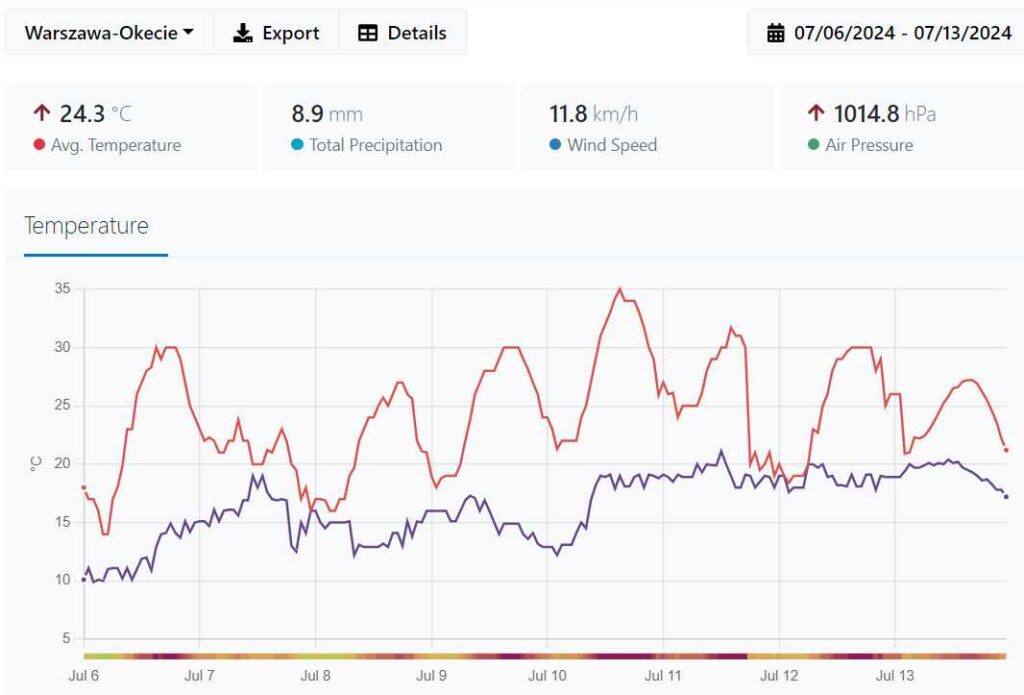This screenshot has width=1024, height=695.
Task: Click the blue Wind Speed legend dot
Action: pos(555,145)
